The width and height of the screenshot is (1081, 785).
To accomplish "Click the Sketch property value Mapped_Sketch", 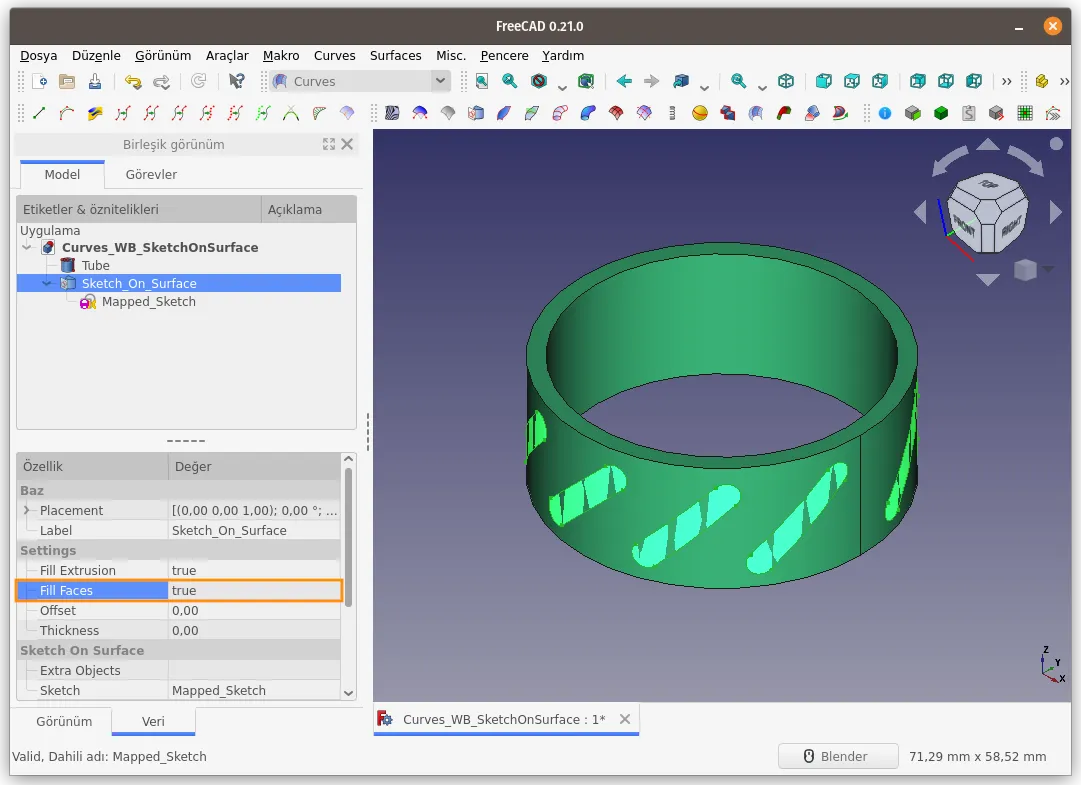I will pos(254,690).
